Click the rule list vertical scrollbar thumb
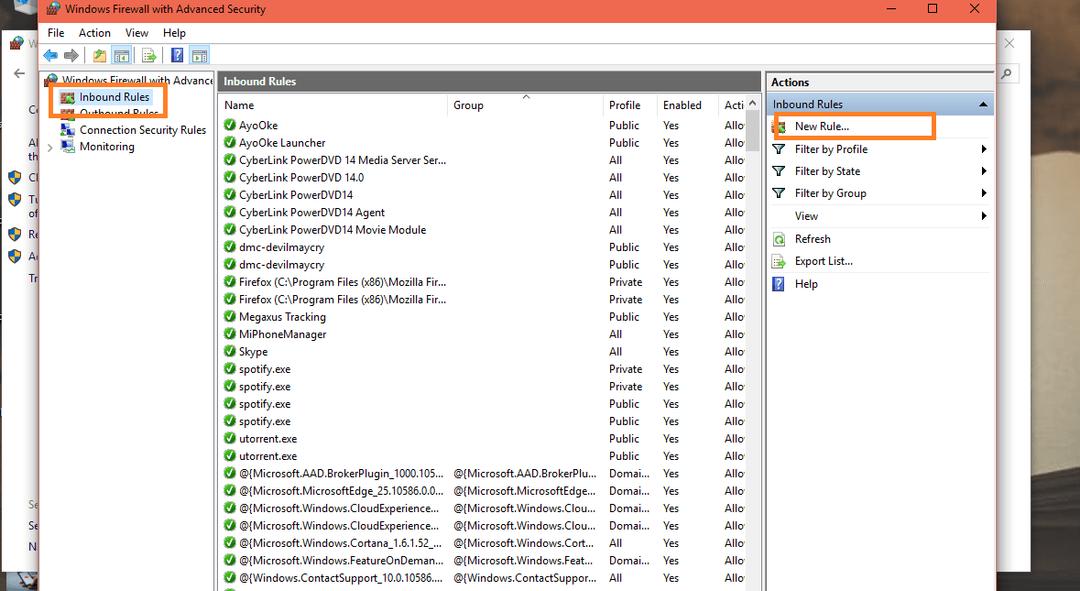Viewport: 1080px width, 591px height. (753, 132)
